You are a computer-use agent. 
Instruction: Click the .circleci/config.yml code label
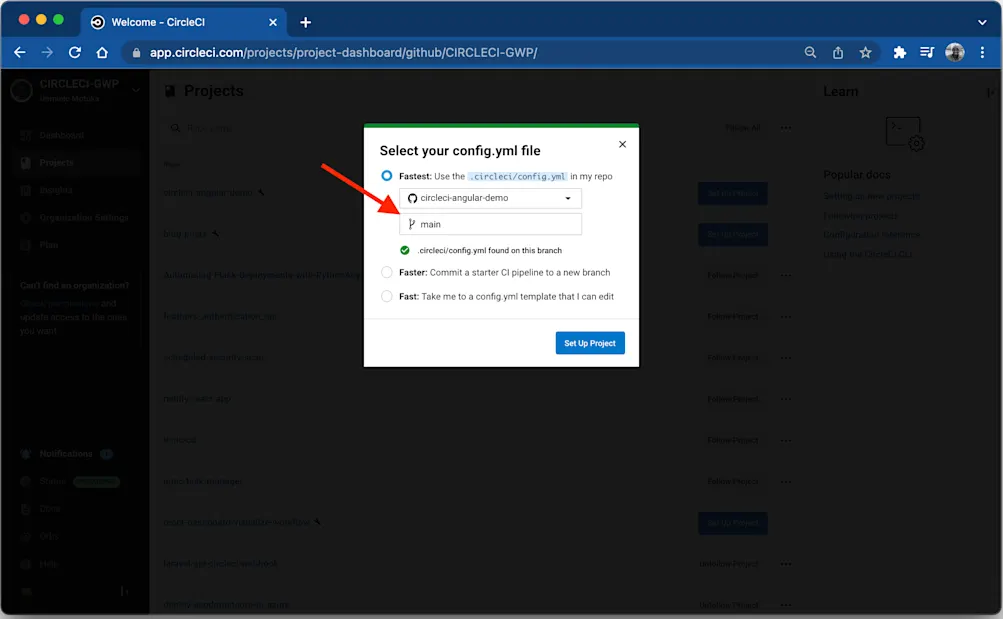(517, 176)
